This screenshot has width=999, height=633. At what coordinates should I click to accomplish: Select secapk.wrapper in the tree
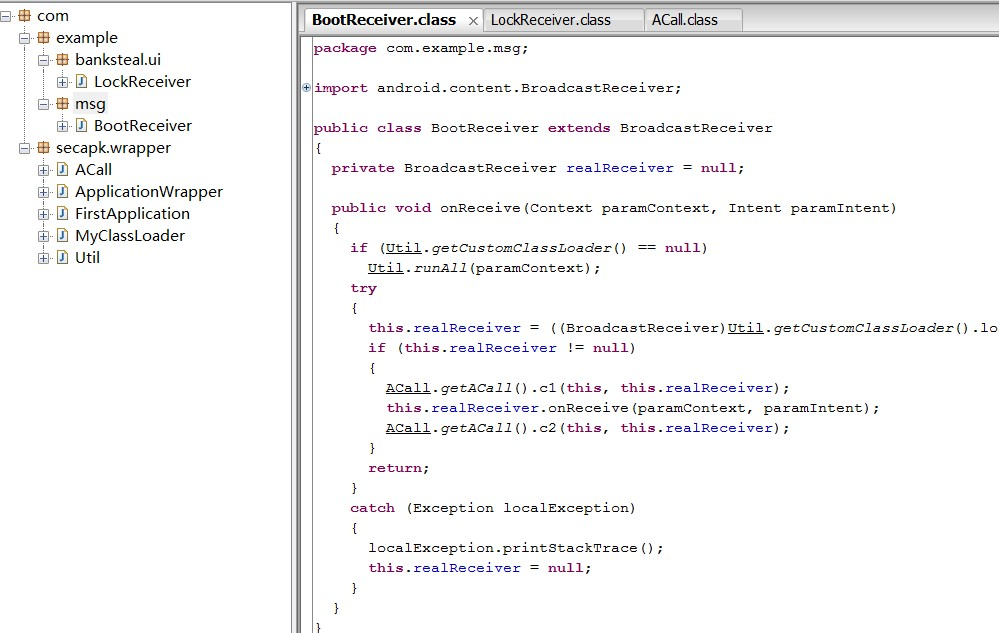click(113, 148)
